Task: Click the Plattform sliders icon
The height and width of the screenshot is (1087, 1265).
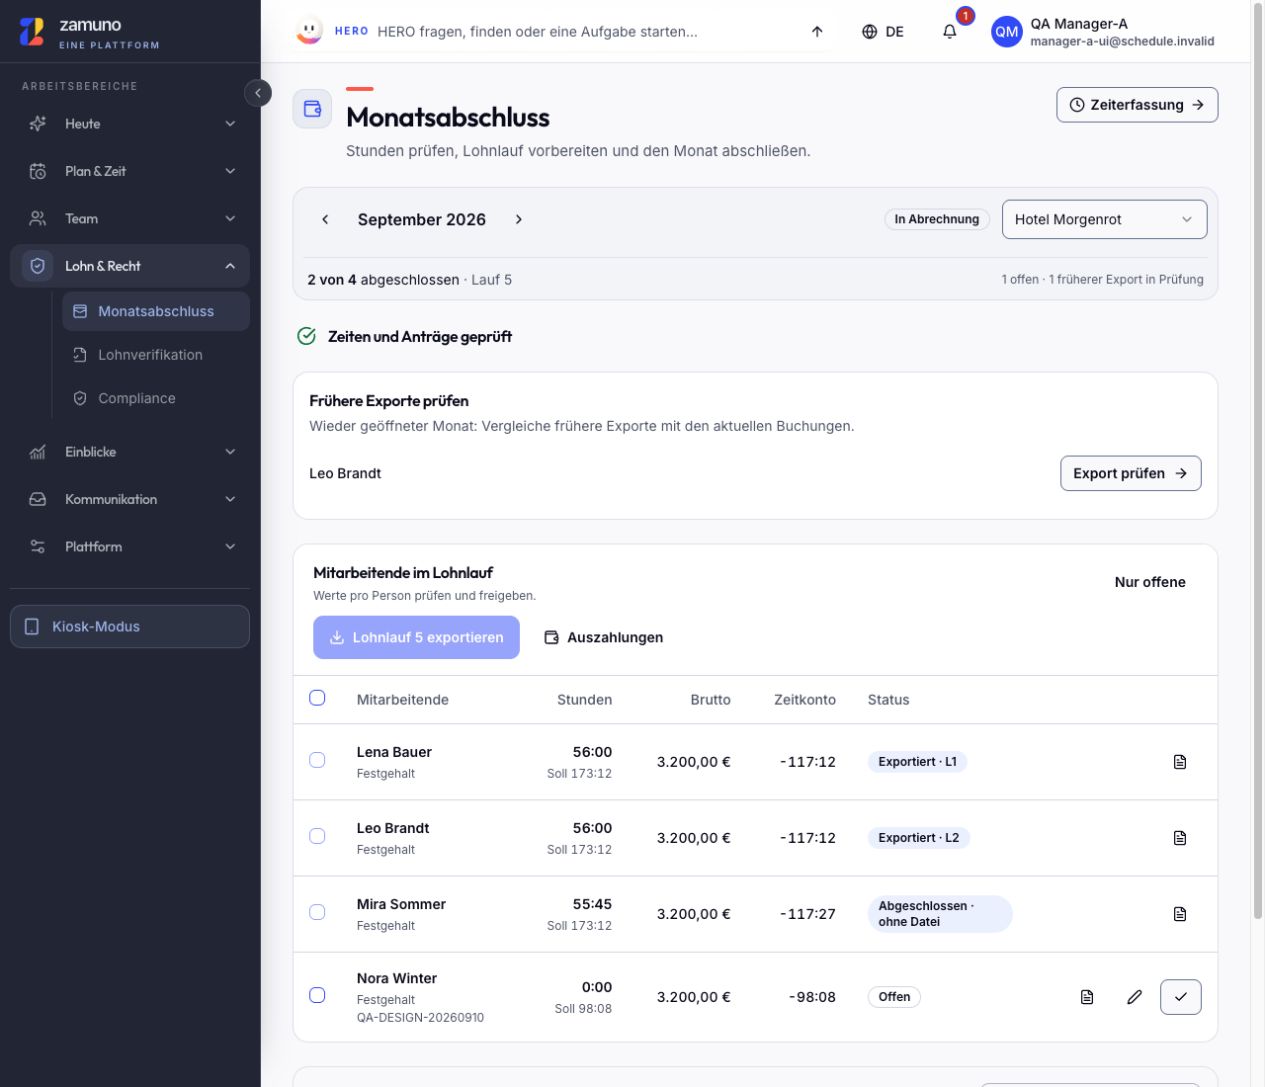Action: [38, 547]
